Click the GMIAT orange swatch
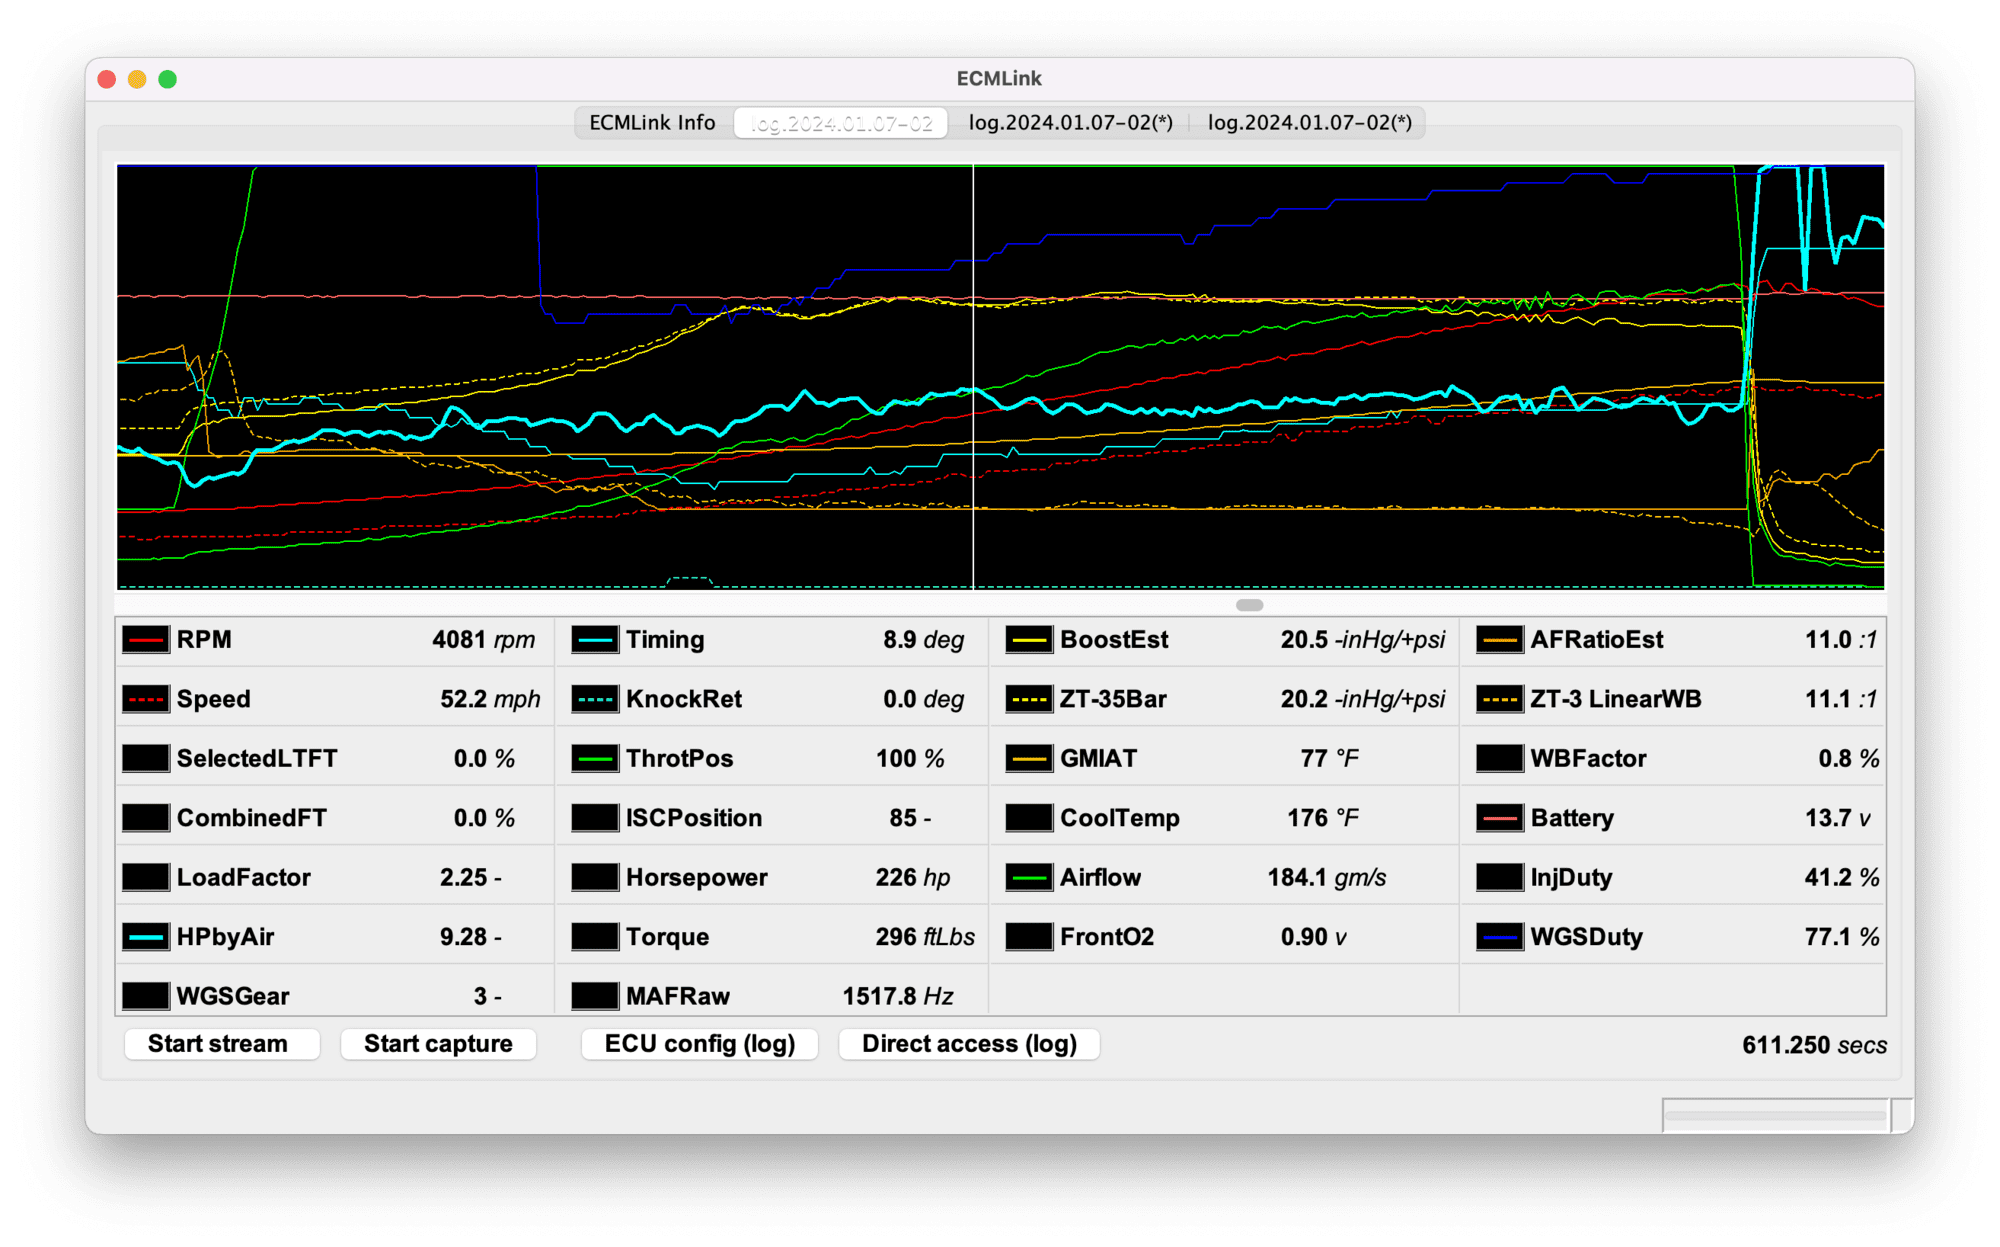Image resolution: width=2000 pixels, height=1247 pixels. (x=1029, y=758)
